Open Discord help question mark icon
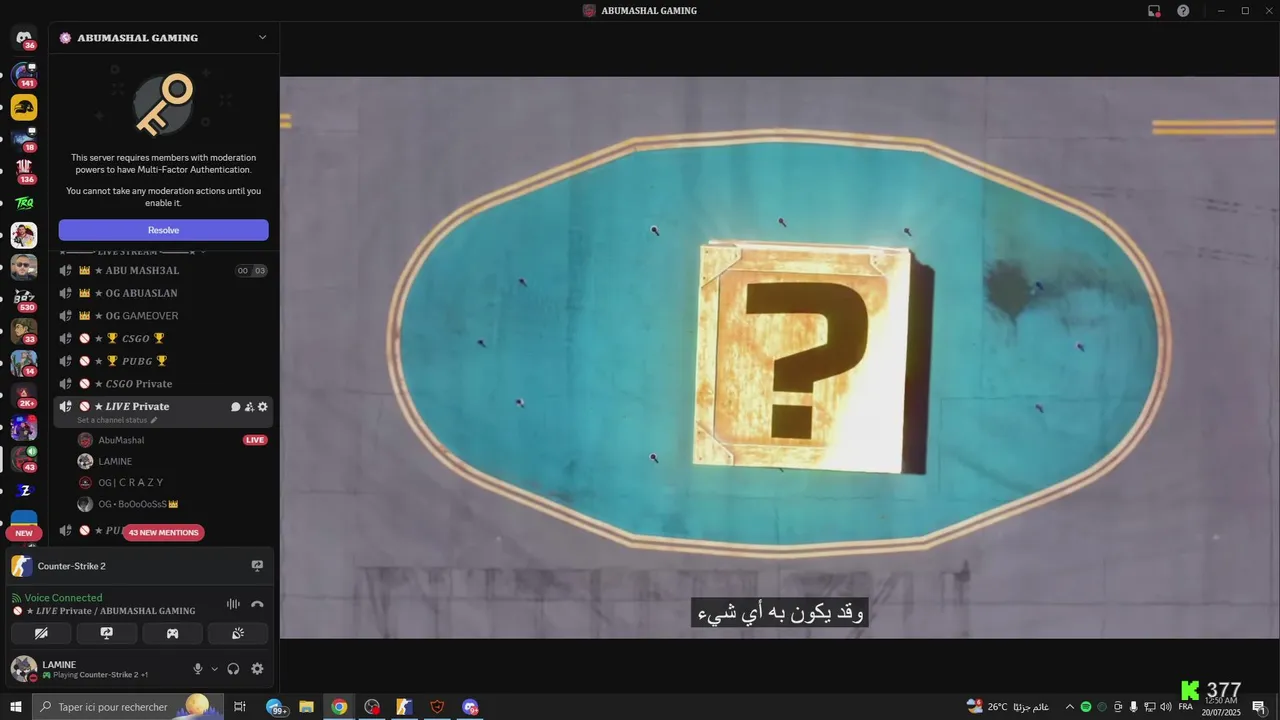The height and width of the screenshot is (720, 1280). (x=1183, y=11)
